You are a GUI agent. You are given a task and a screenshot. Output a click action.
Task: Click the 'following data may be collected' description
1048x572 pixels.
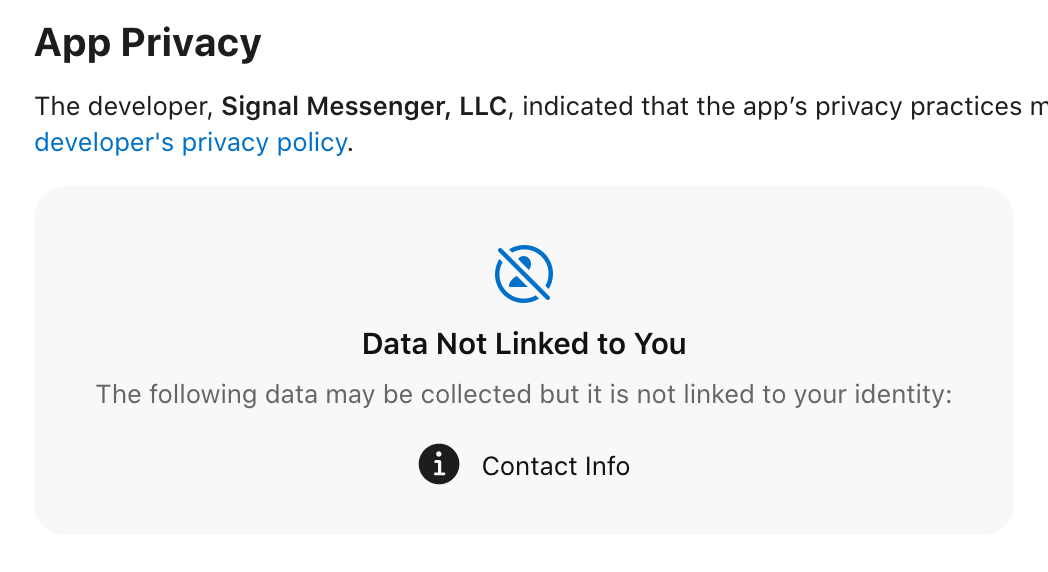point(524,394)
